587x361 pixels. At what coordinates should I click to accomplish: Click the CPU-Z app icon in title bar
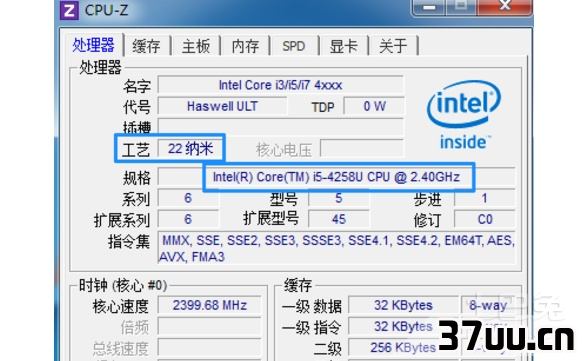(x=69, y=10)
